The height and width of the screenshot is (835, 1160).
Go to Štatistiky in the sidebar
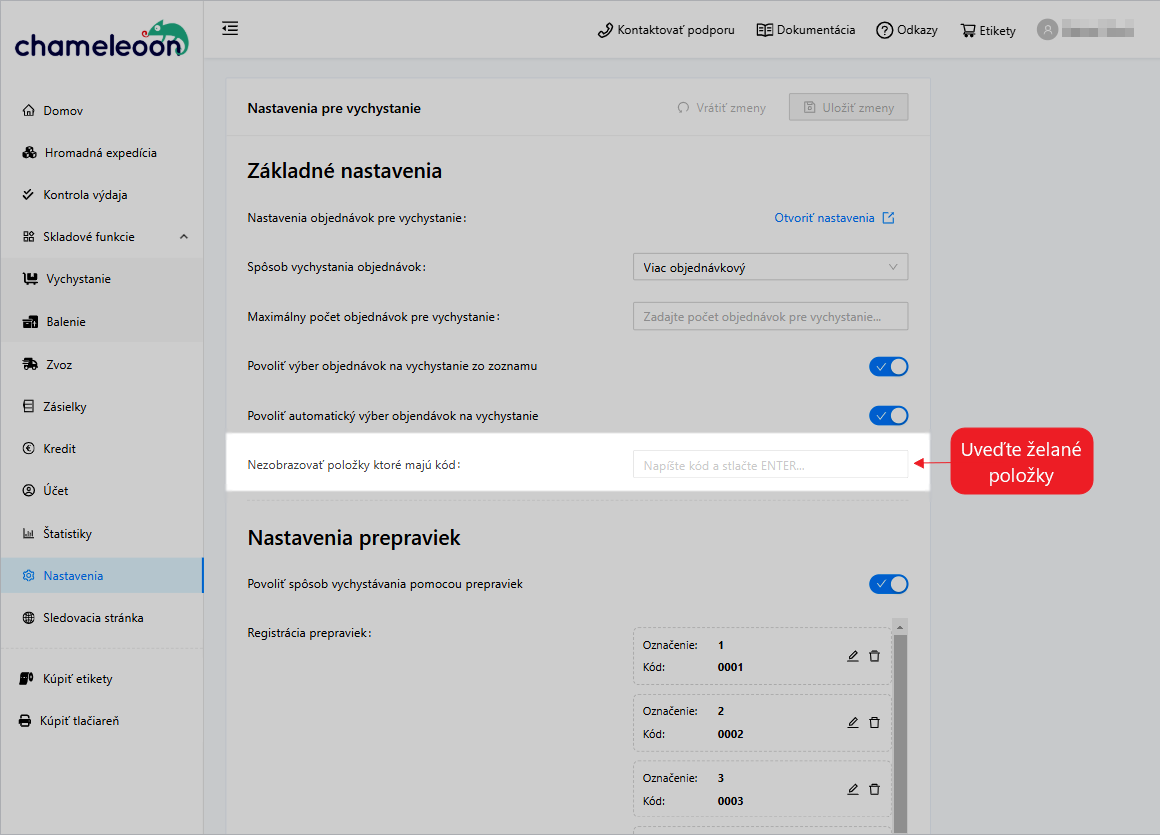(x=67, y=534)
